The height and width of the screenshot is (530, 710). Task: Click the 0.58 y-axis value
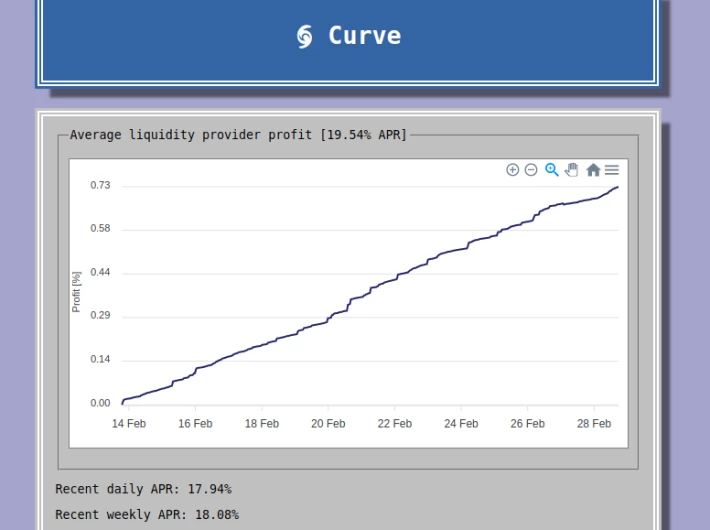100,228
